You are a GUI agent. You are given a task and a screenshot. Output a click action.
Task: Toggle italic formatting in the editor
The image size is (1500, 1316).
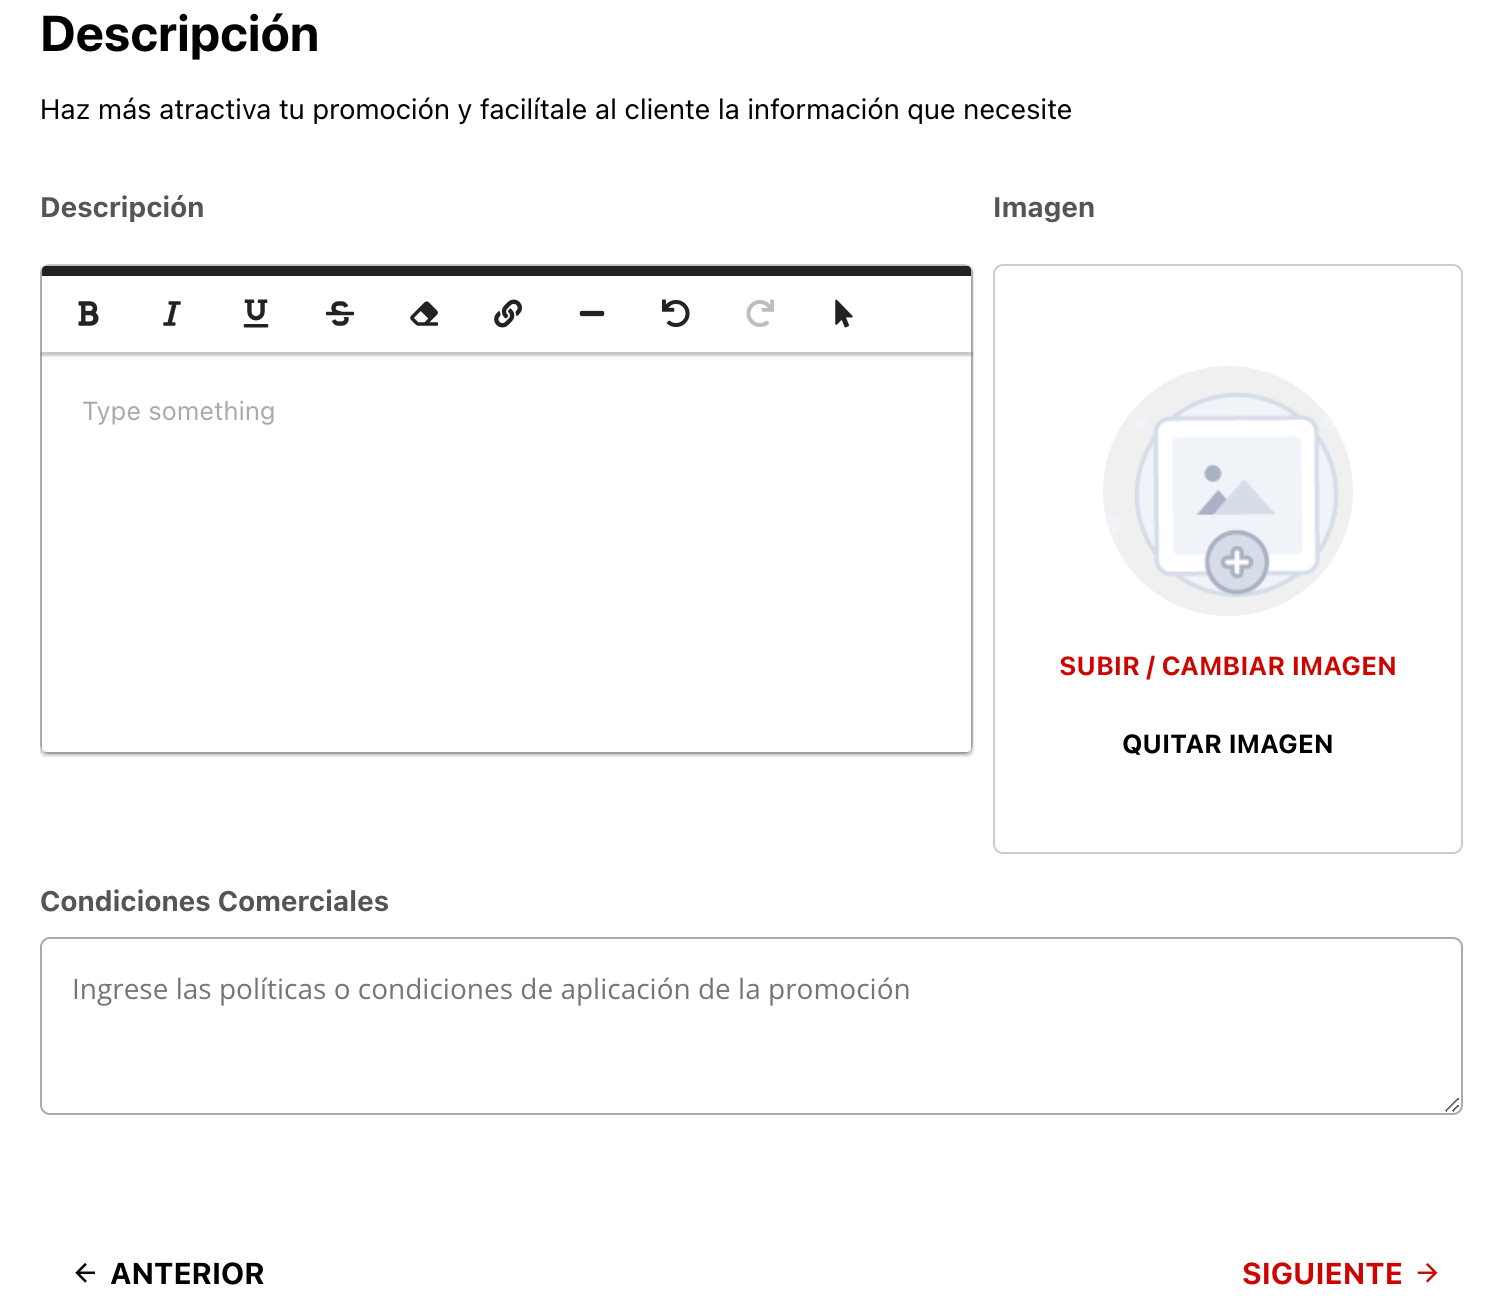click(172, 314)
